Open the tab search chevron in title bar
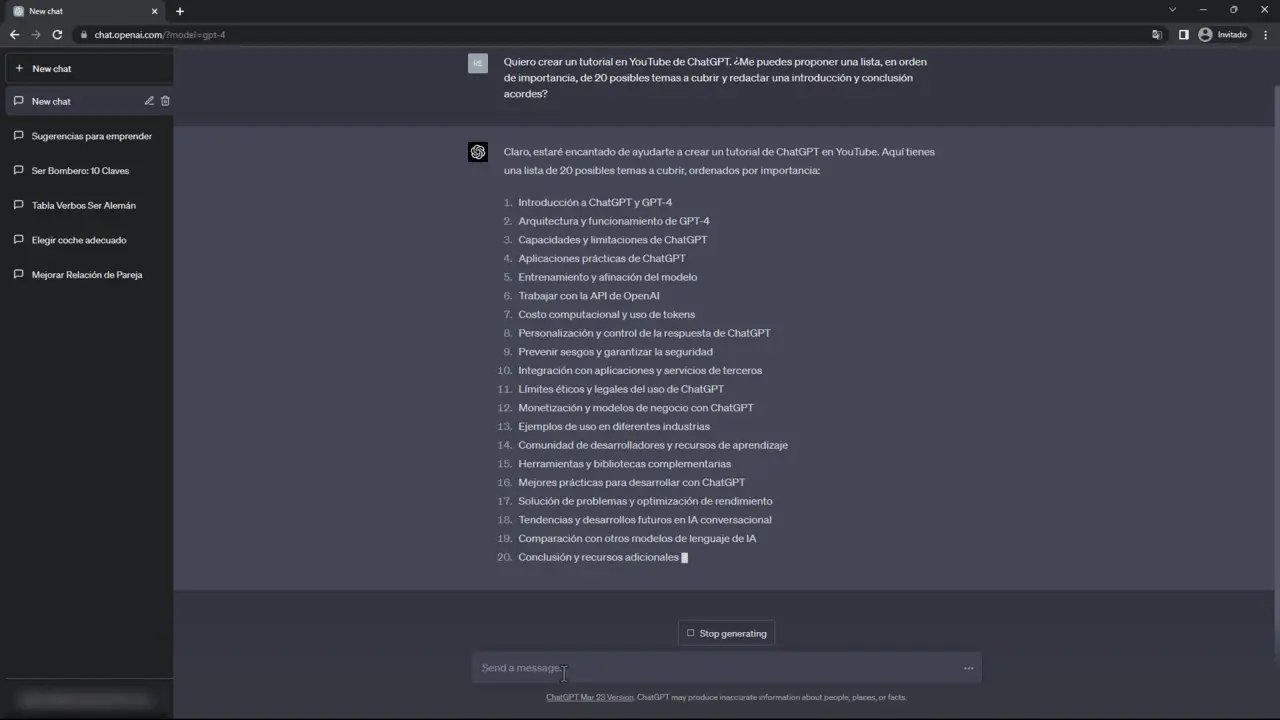Image resolution: width=1280 pixels, height=720 pixels. pyautogui.click(x=1172, y=10)
